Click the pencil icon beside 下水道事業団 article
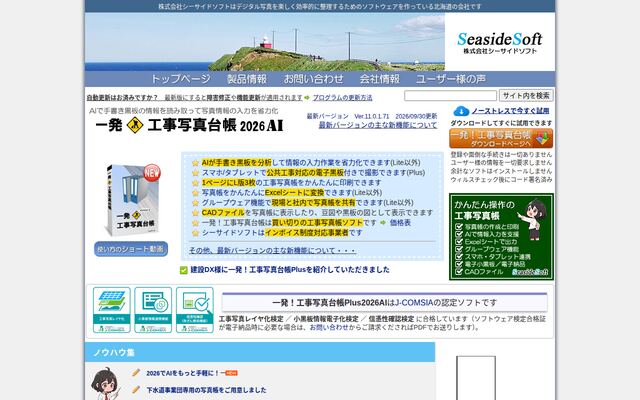Image resolution: width=640 pixels, height=400 pixels. point(136,389)
